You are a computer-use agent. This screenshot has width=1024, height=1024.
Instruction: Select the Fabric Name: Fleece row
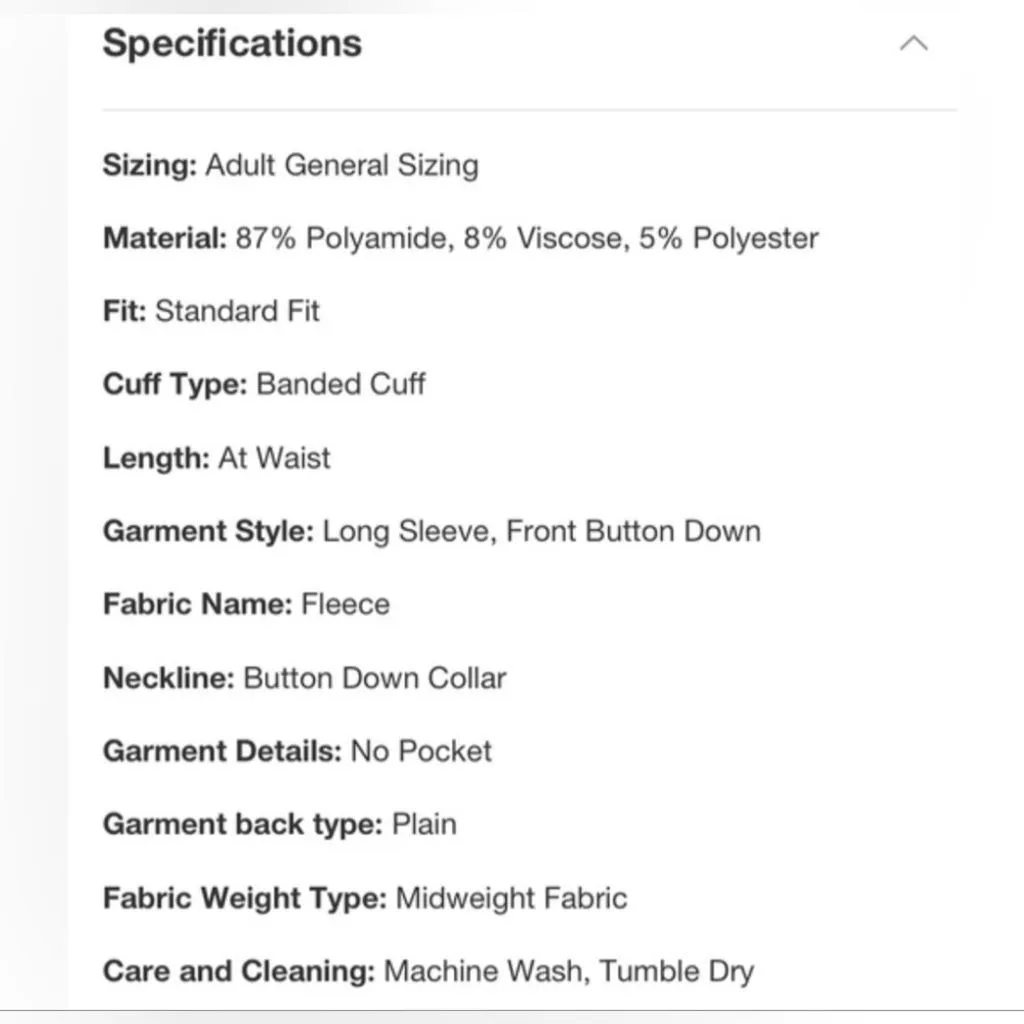pyautogui.click(x=246, y=604)
